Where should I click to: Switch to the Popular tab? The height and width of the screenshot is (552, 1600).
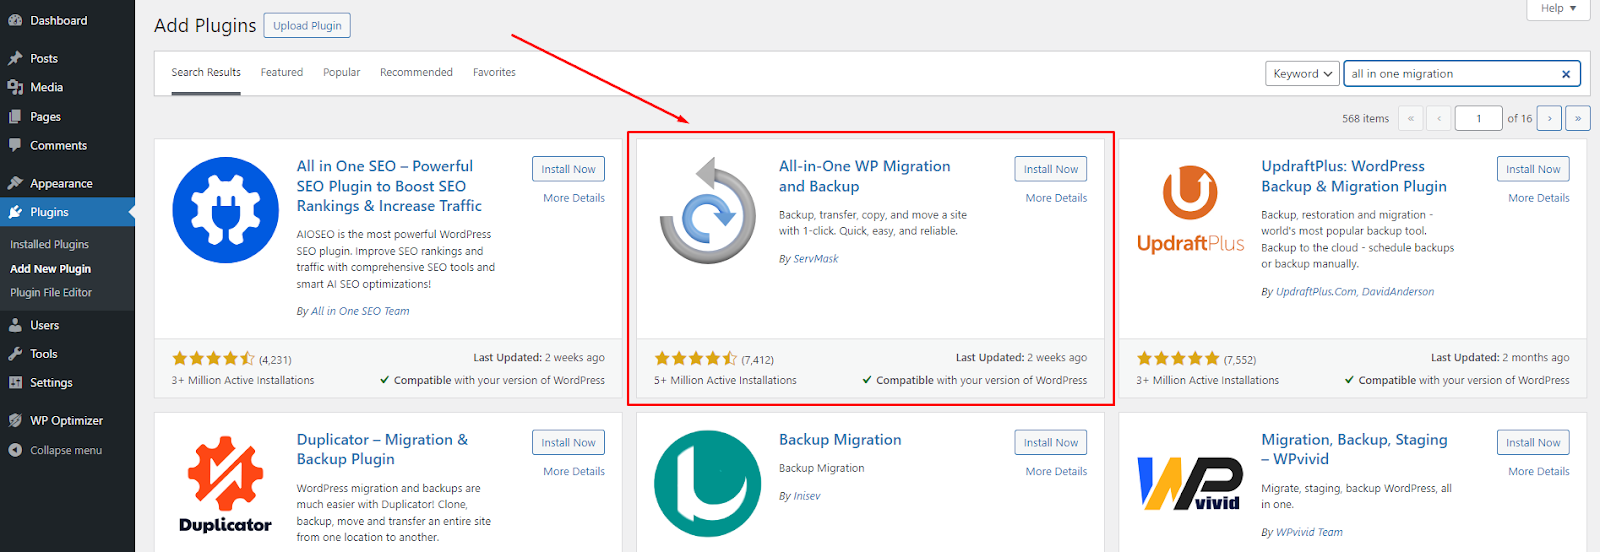(341, 72)
